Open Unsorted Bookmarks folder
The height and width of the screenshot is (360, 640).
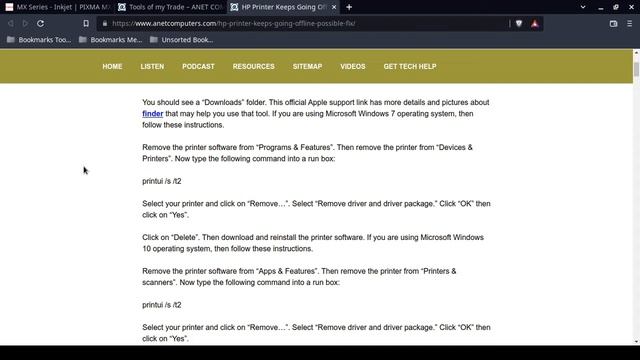point(182,40)
